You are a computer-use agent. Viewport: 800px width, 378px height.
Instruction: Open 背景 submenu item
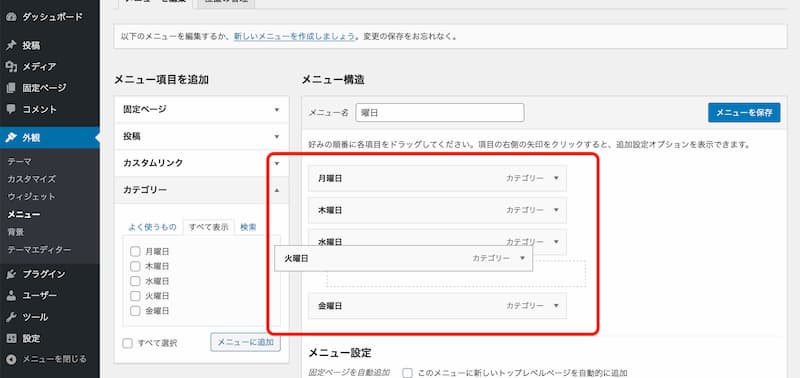coord(15,232)
